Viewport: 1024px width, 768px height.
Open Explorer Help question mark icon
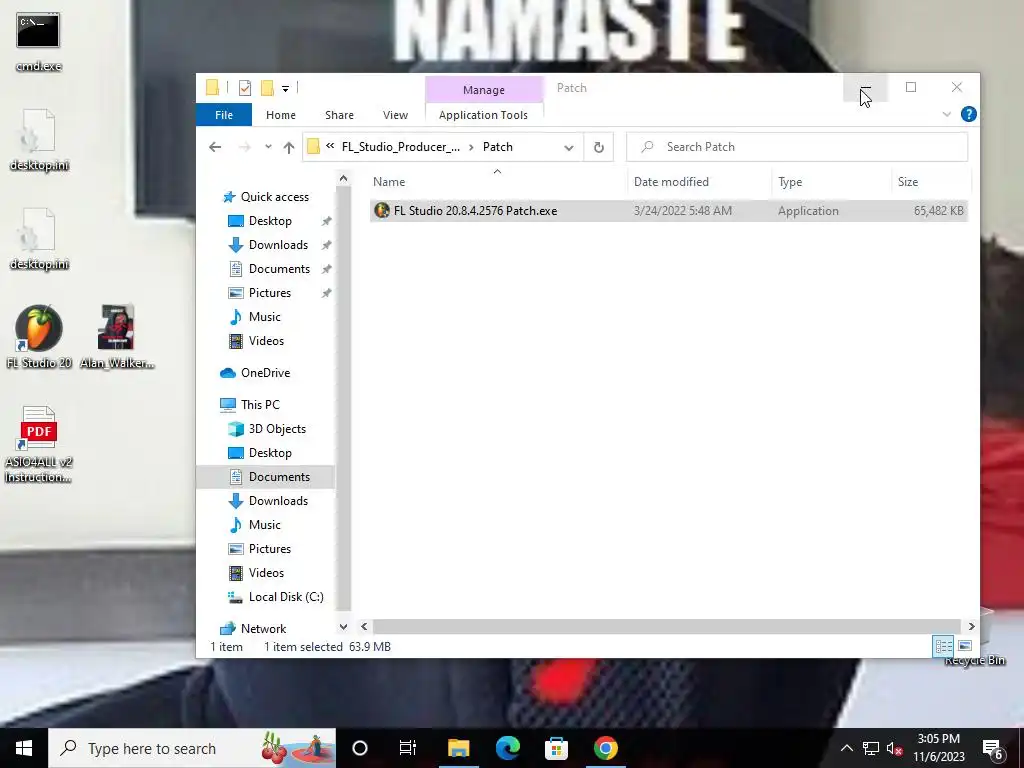[x=968, y=114]
